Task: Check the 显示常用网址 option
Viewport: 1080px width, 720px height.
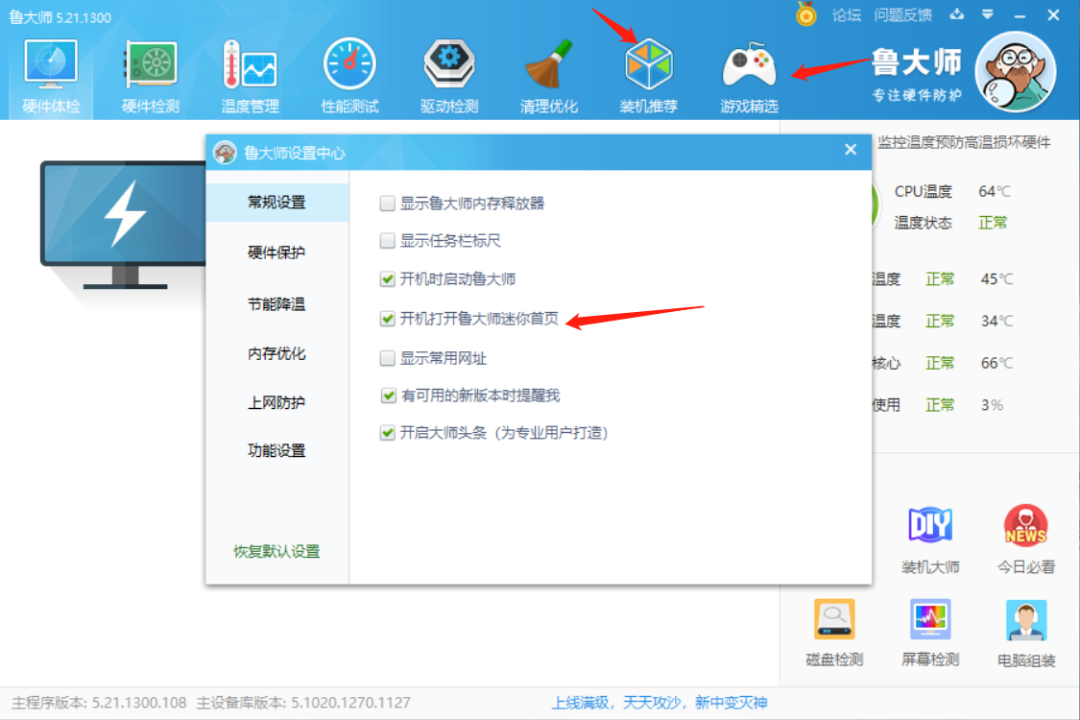Action: (x=386, y=356)
